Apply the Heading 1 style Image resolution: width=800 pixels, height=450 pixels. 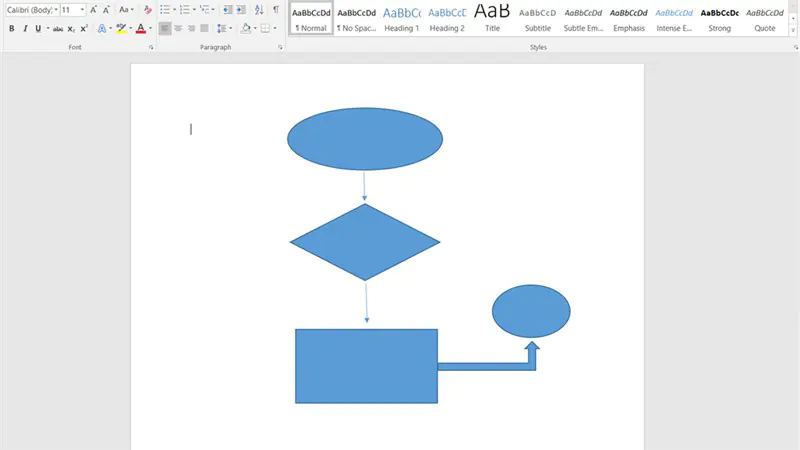pyautogui.click(x=402, y=18)
